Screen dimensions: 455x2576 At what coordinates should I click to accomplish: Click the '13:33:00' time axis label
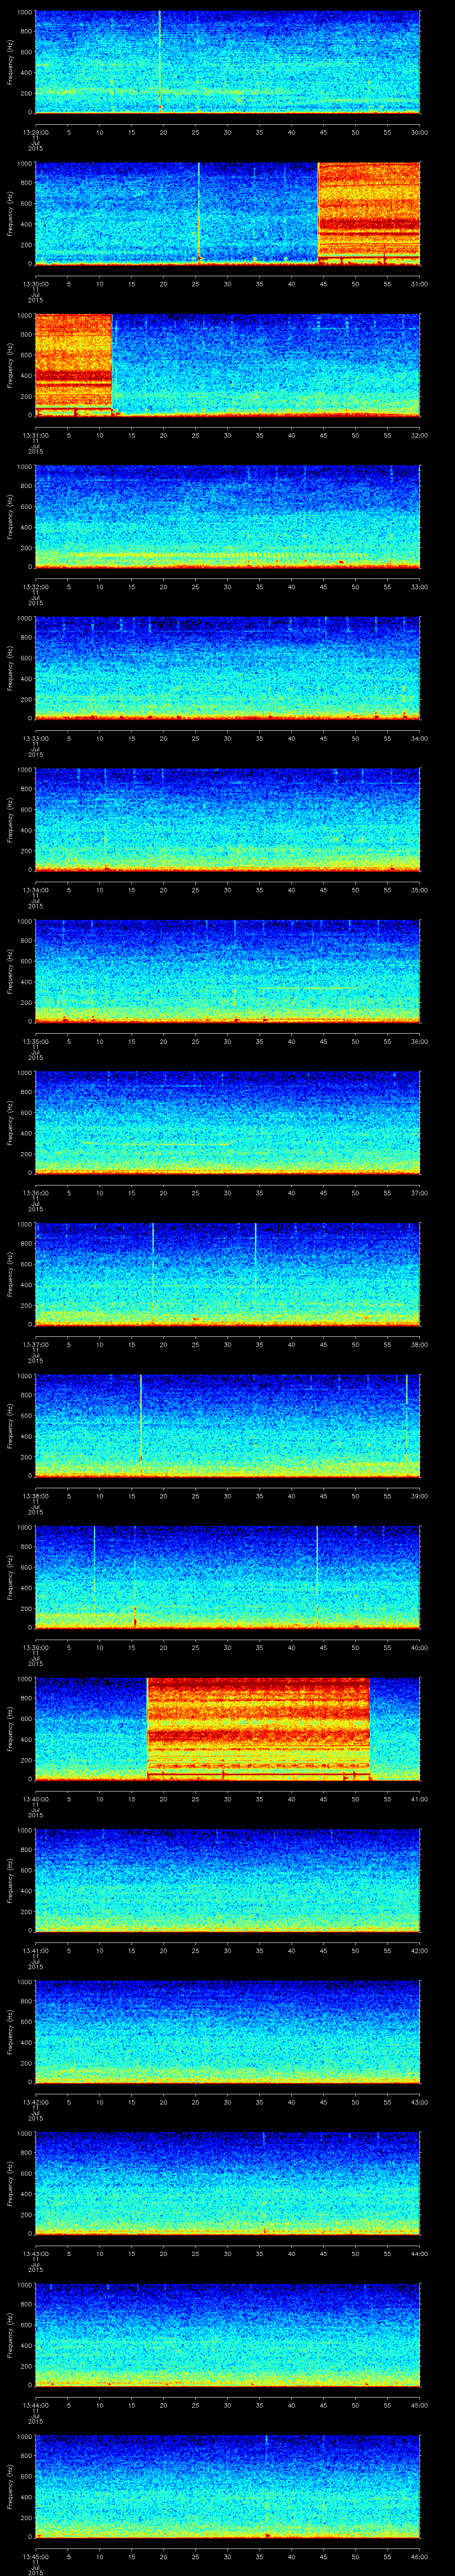pyautogui.click(x=35, y=738)
